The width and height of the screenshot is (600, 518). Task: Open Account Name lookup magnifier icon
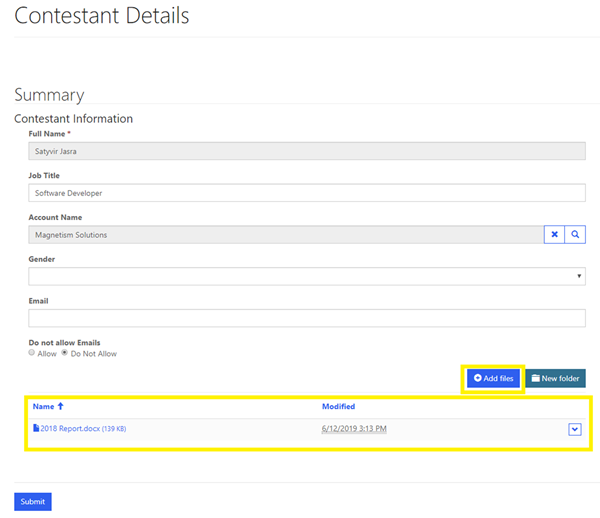[575, 234]
